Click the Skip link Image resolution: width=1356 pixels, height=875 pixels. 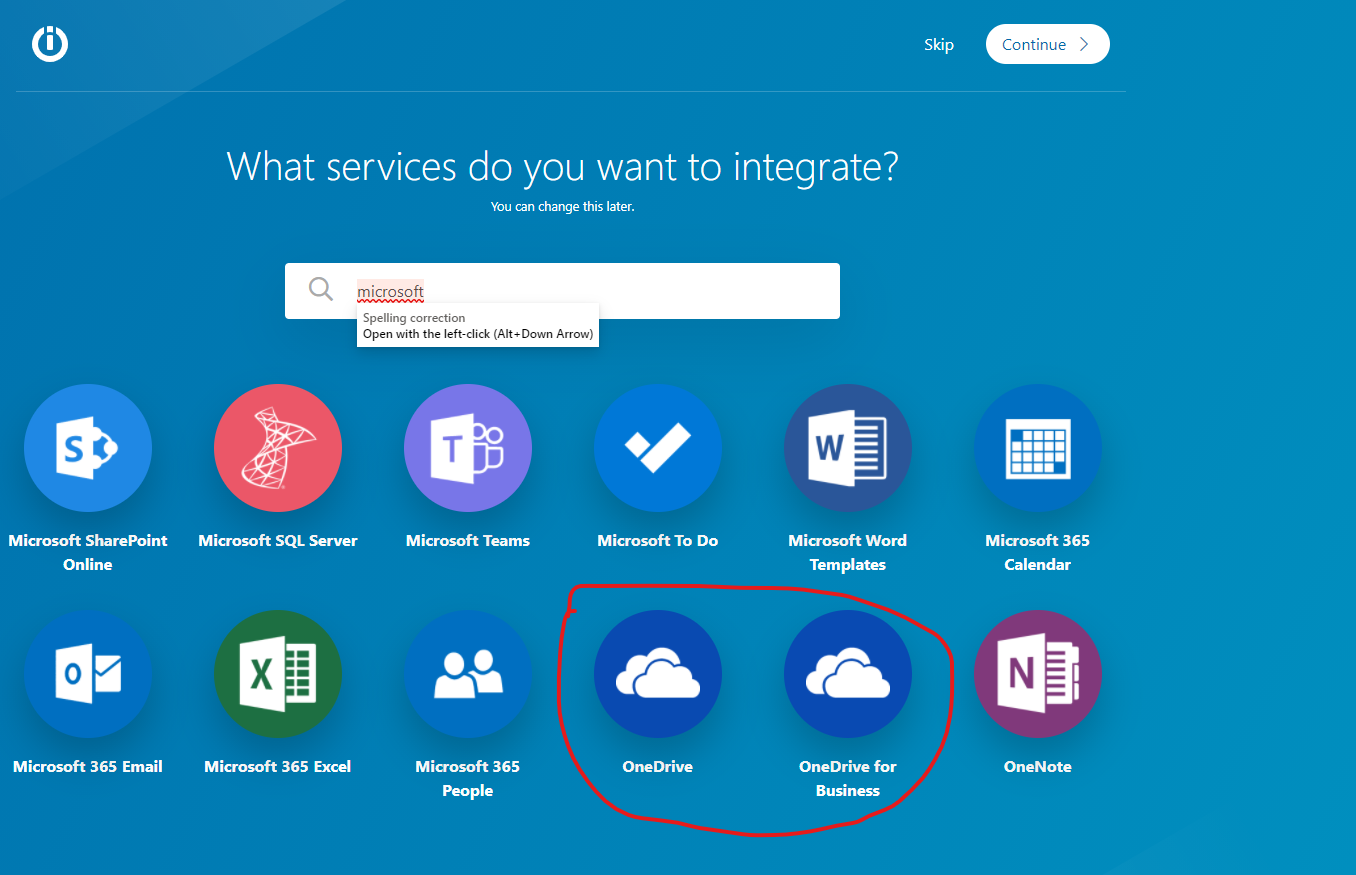click(x=938, y=45)
